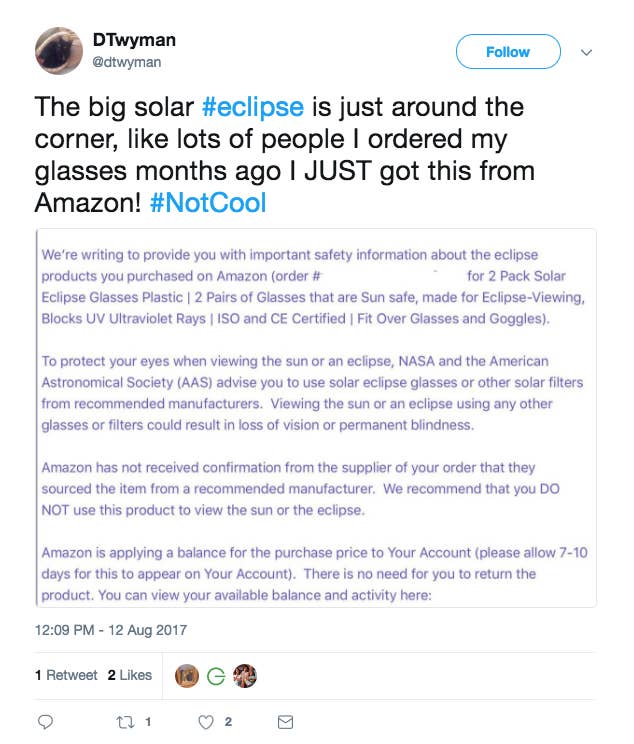The width and height of the screenshot is (634, 744).
Task: Click the envelope direct message icon
Action: point(285,722)
